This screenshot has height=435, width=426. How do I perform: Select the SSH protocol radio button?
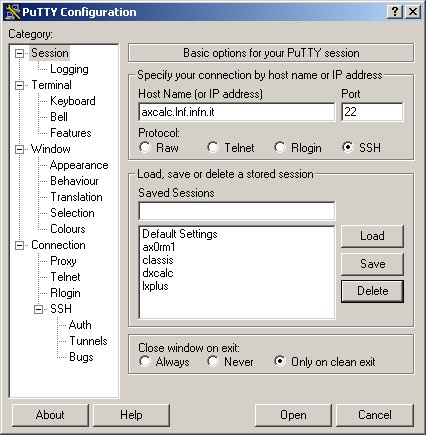(x=348, y=147)
